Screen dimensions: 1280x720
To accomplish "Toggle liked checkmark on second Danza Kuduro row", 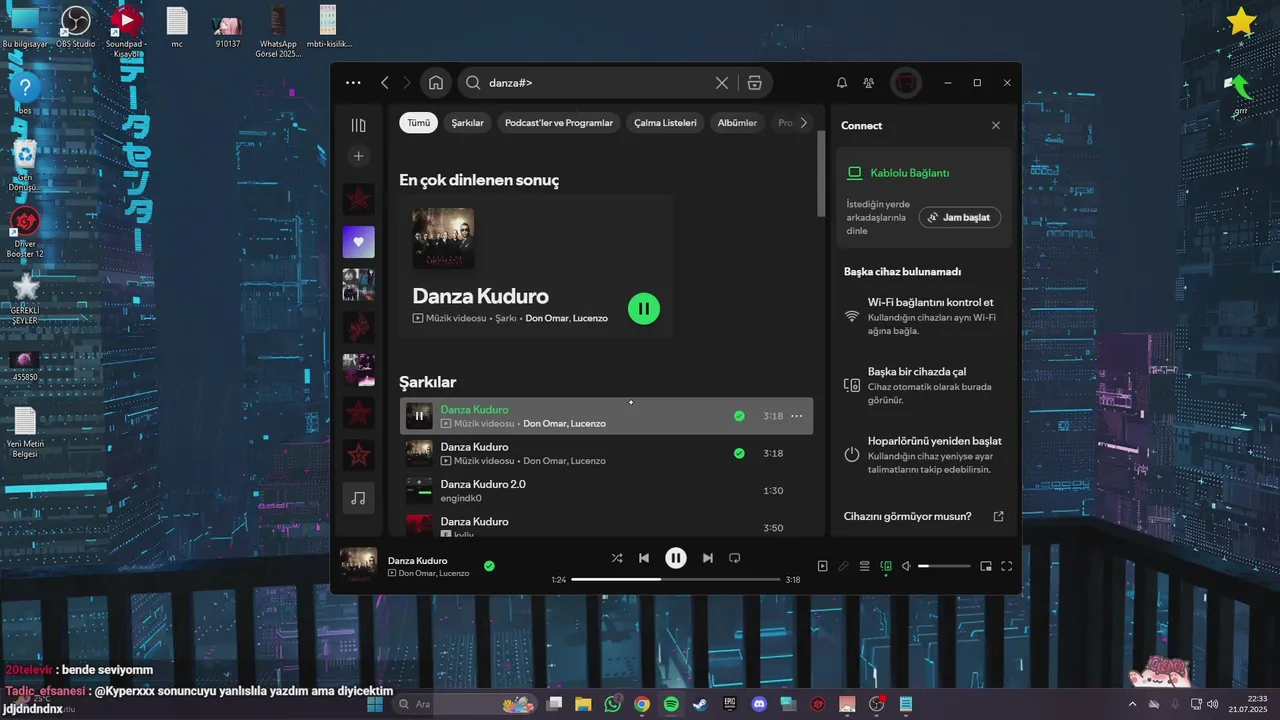I will pyautogui.click(x=739, y=453).
